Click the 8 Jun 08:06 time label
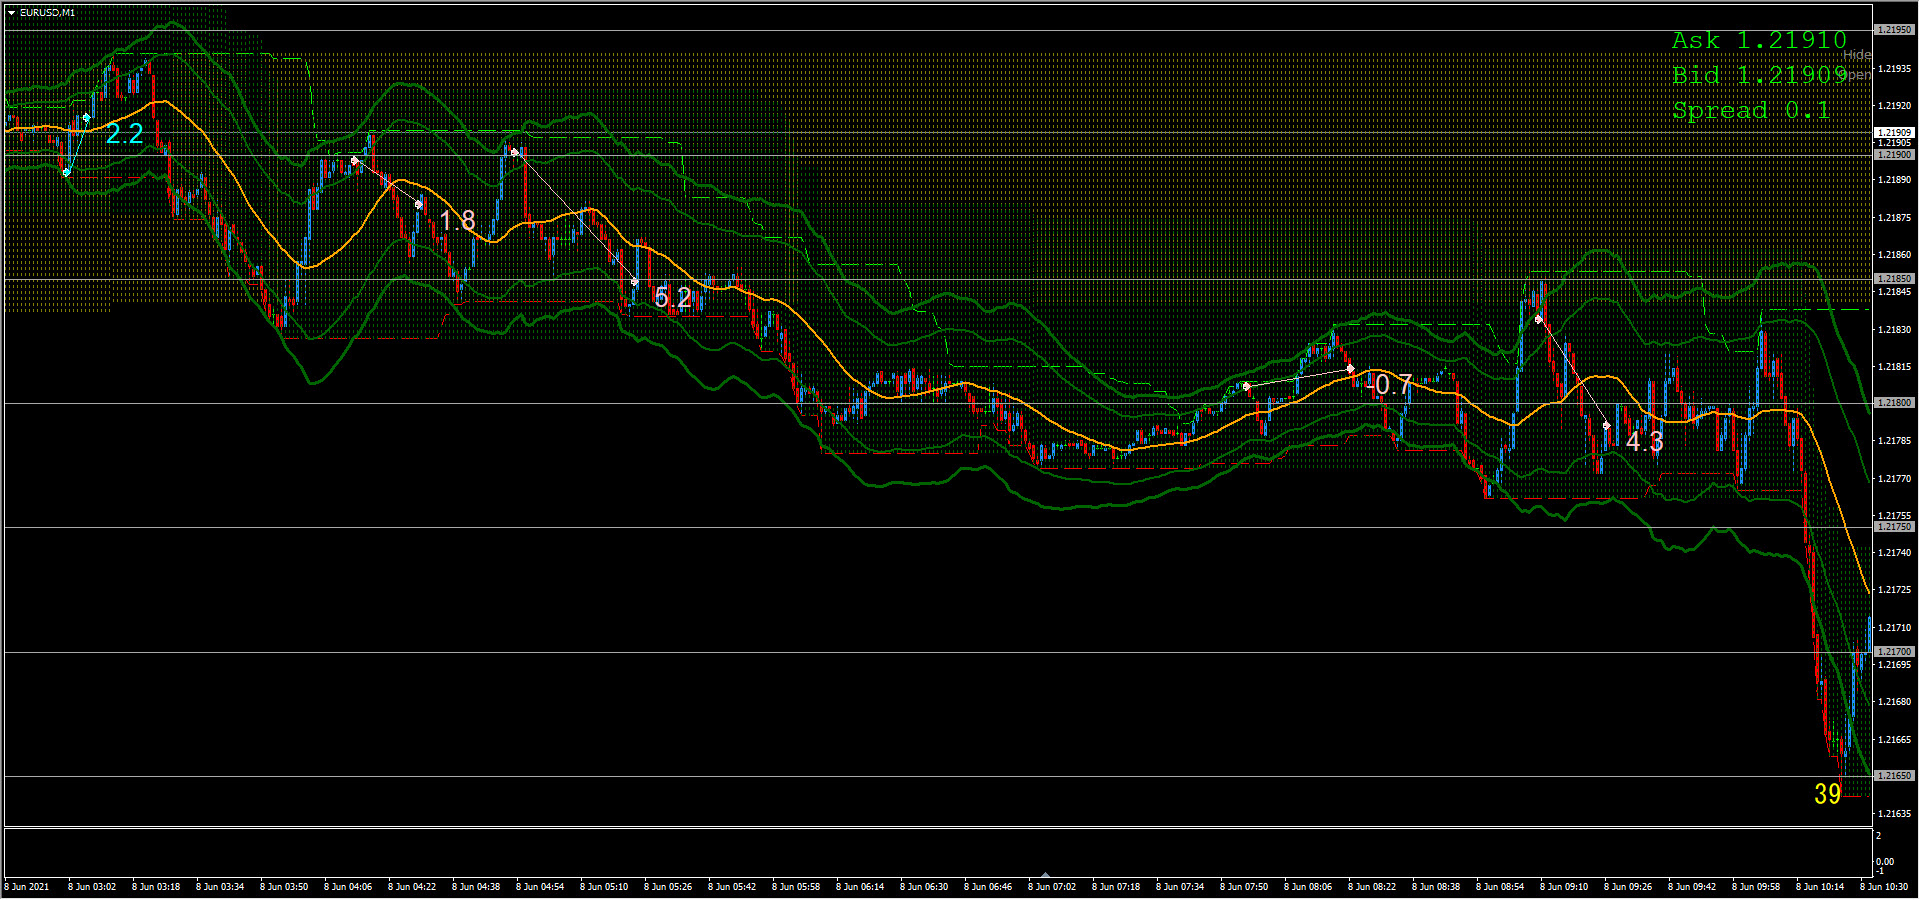The width and height of the screenshot is (1920, 900). pos(1308,887)
